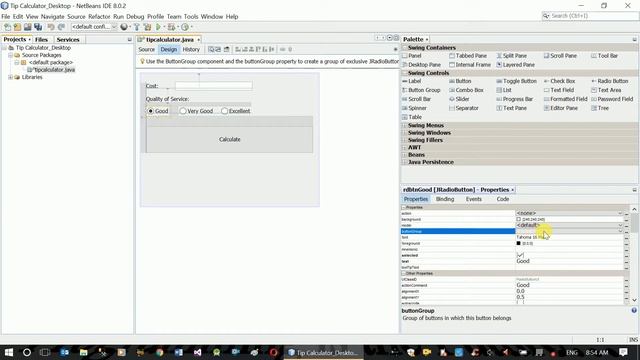Viewport: 640px width, 360px height.
Task: Click the Debug Project toolbar icon
Action: [x=171, y=27]
